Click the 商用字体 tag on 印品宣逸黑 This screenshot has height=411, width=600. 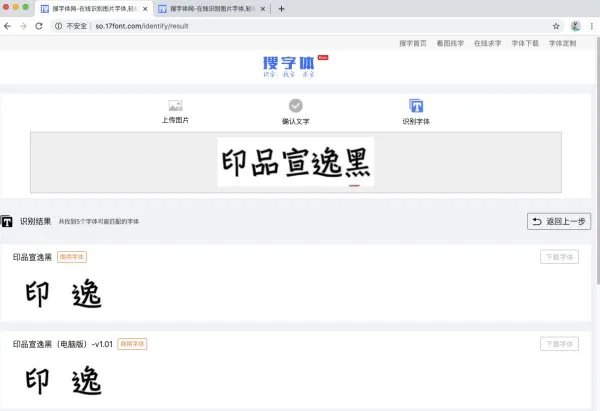[x=72, y=257]
